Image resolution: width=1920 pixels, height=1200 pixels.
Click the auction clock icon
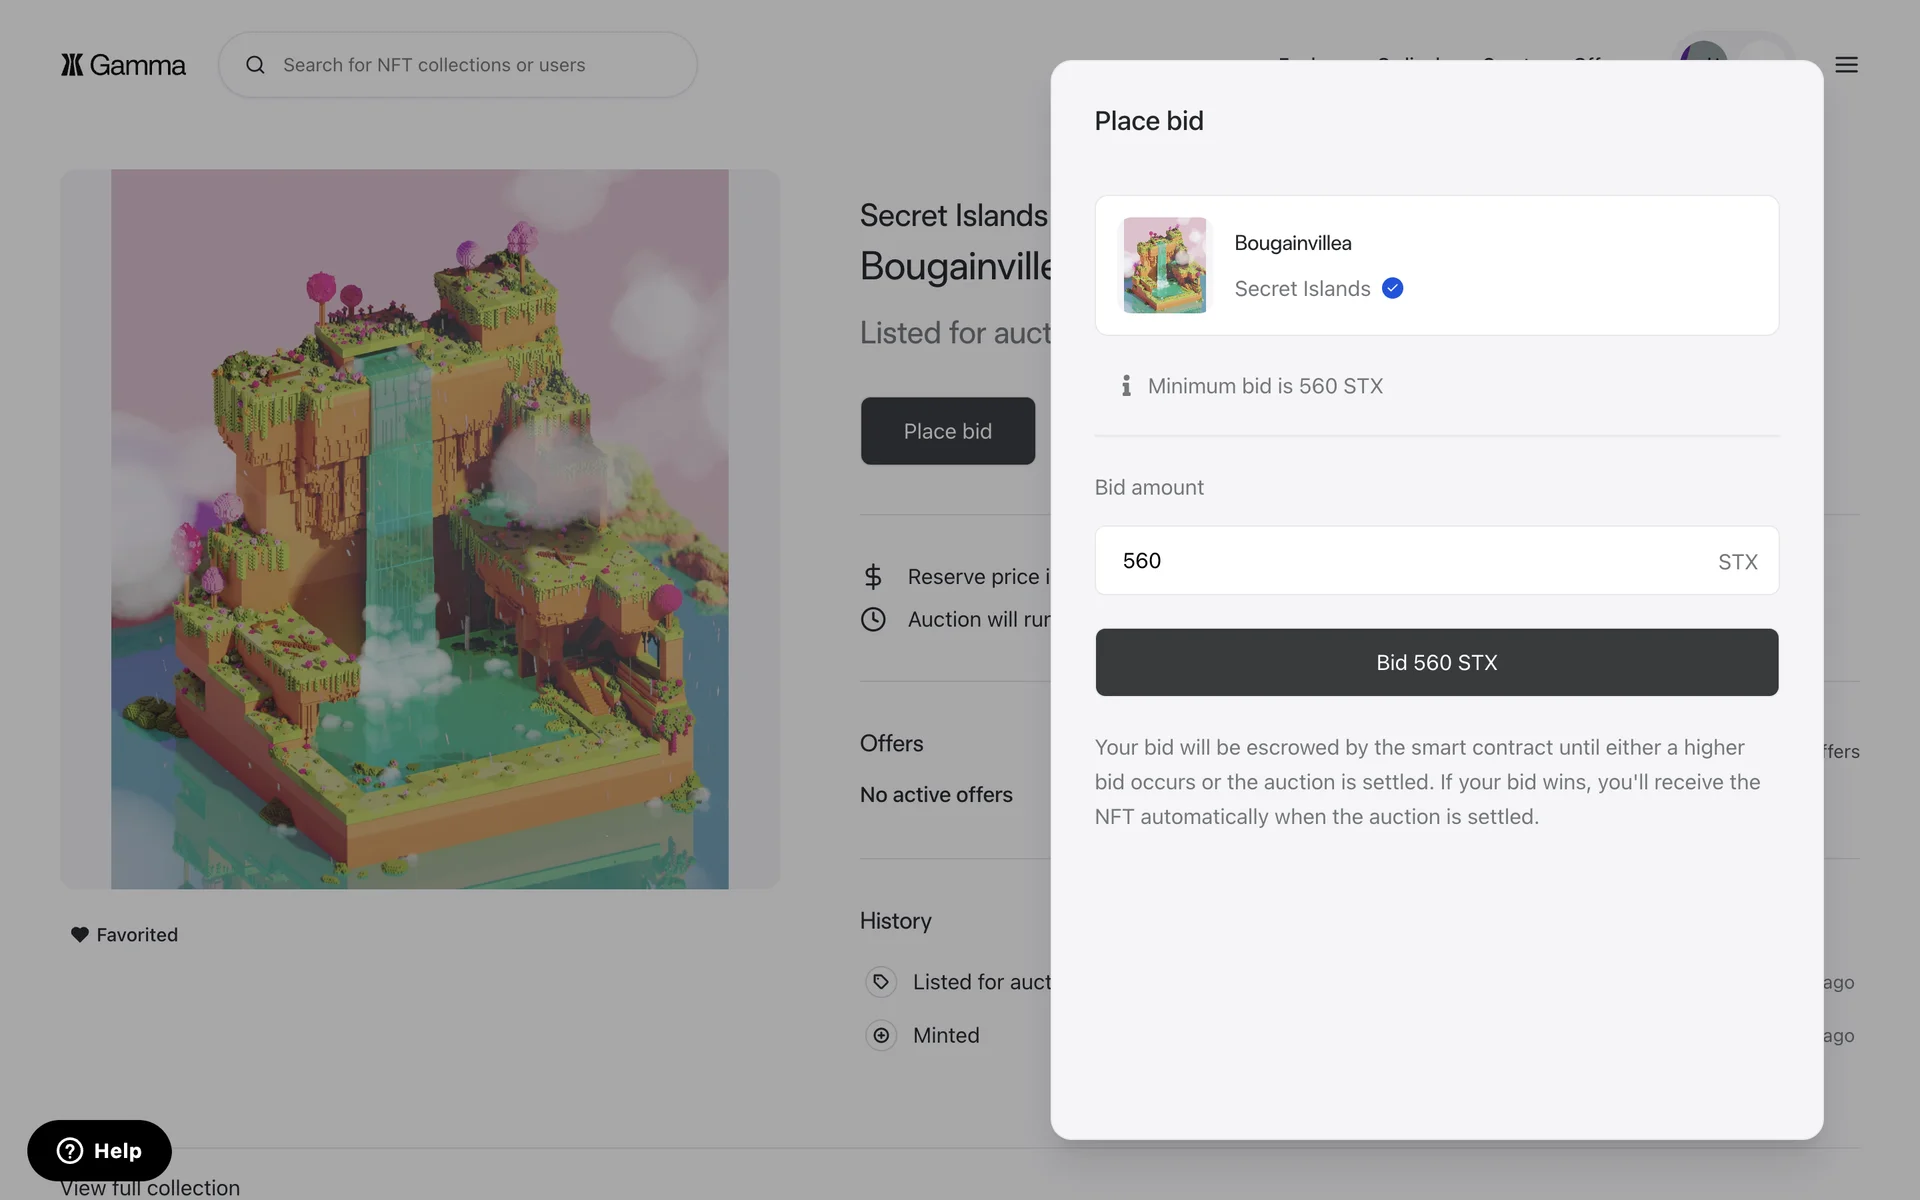(873, 619)
